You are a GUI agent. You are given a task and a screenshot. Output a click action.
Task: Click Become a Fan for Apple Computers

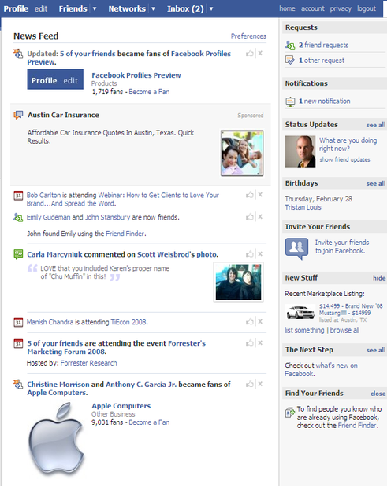click(149, 423)
